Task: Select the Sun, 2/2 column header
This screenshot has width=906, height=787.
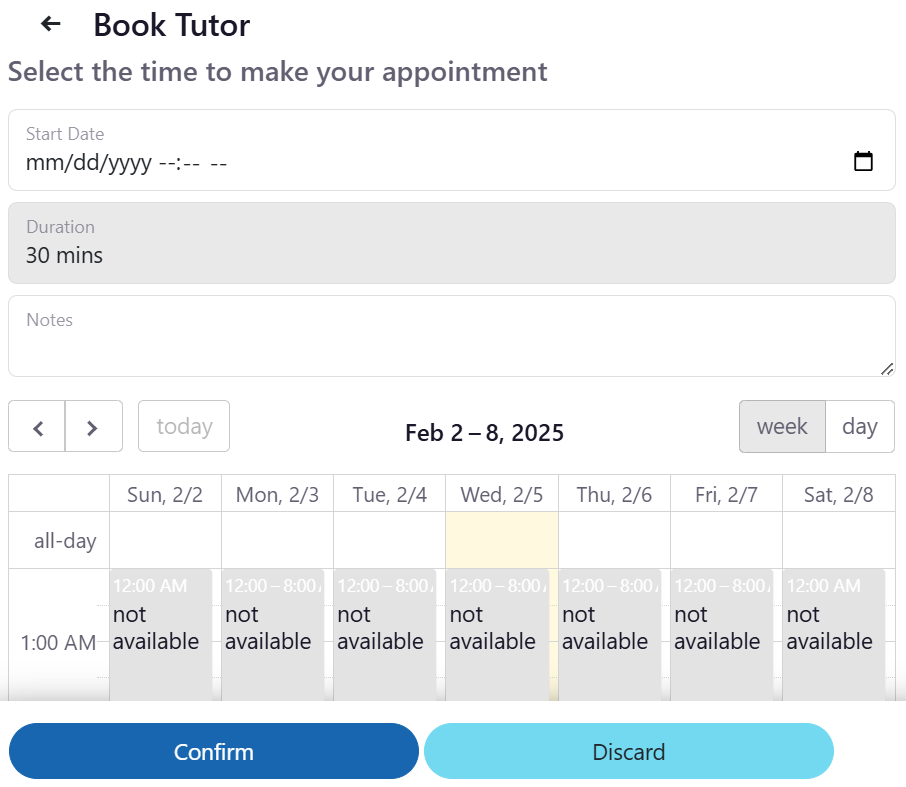Action: click(165, 495)
